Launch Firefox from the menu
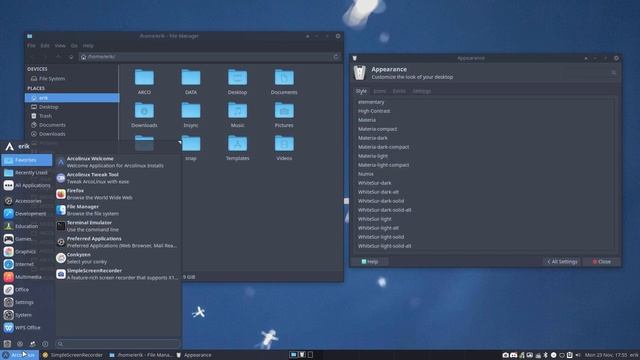The width and height of the screenshot is (640, 360). pos(118,194)
